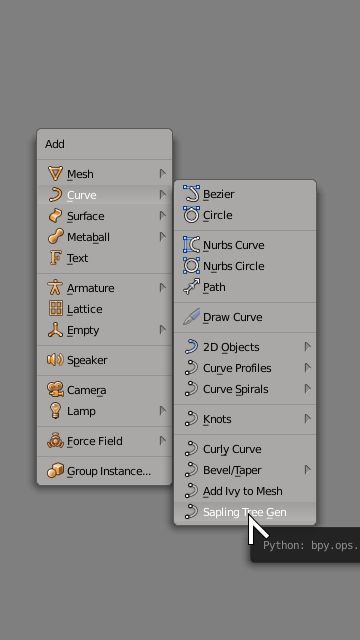
Task: Click the Speaker icon
Action: pyautogui.click(x=55, y=360)
